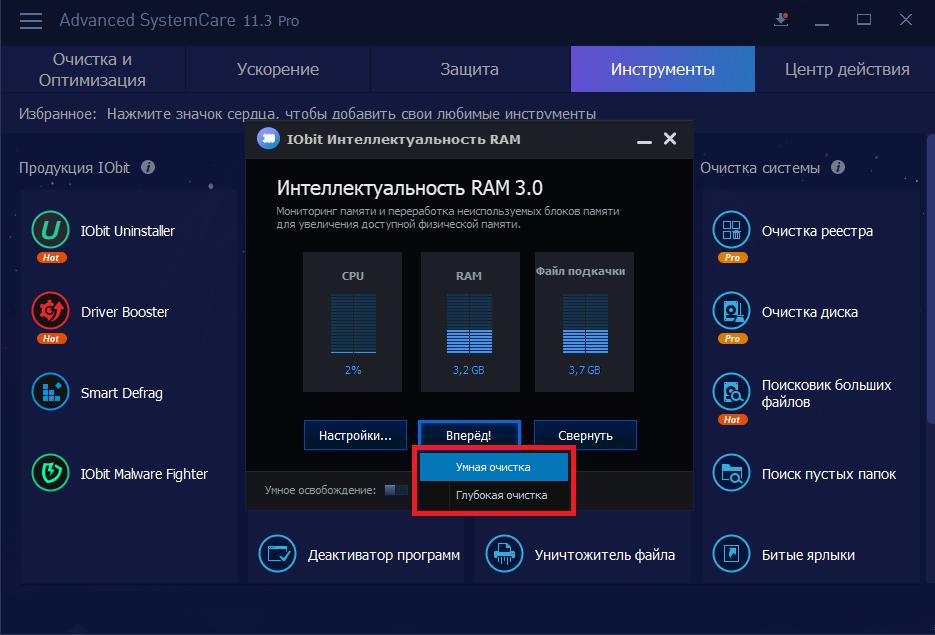The width and height of the screenshot is (935, 635).
Task: Open the program deactivator icon (Деактиватор программ)
Action: pyautogui.click(x=277, y=554)
